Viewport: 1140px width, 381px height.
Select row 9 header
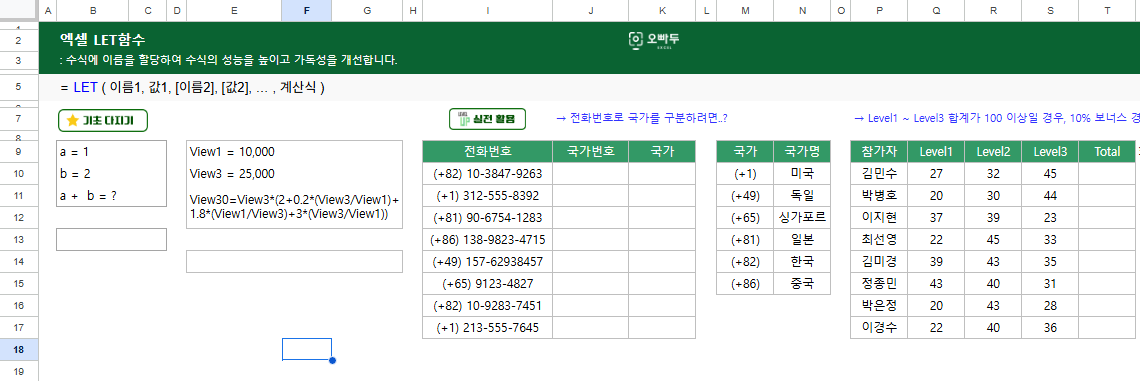point(19,152)
